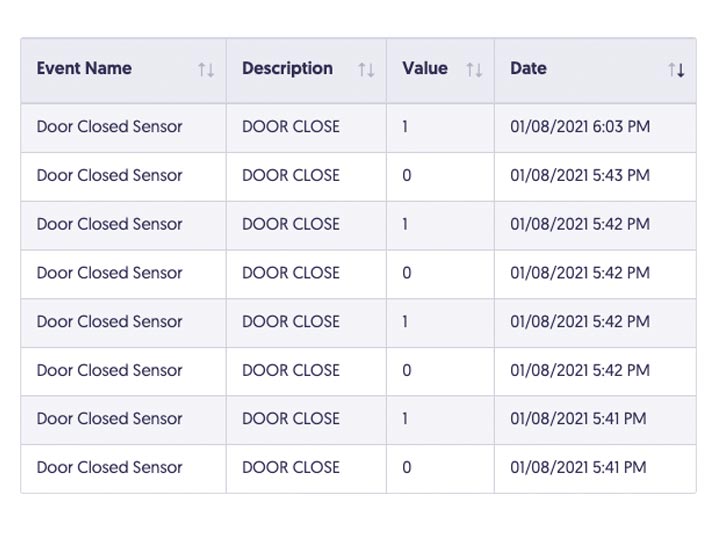Select the Description column header text
Viewport: 715px width, 535px height.
point(287,68)
